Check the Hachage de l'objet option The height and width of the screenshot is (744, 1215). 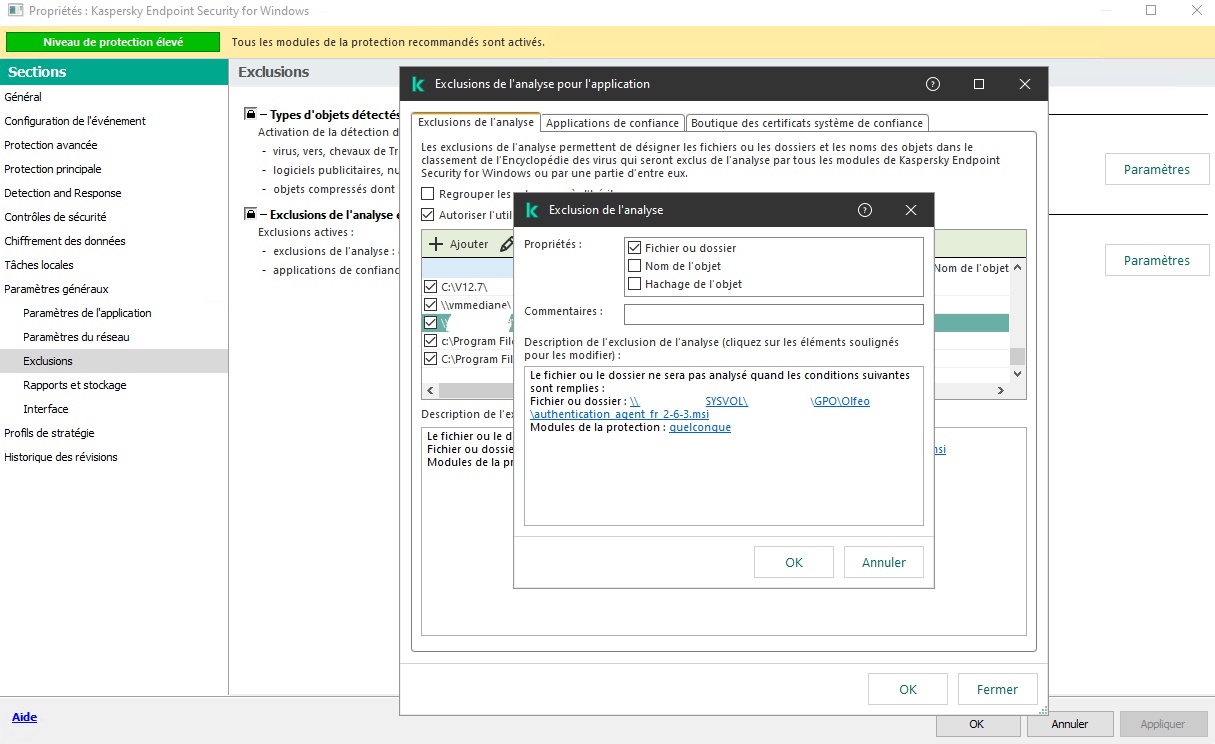point(633,284)
